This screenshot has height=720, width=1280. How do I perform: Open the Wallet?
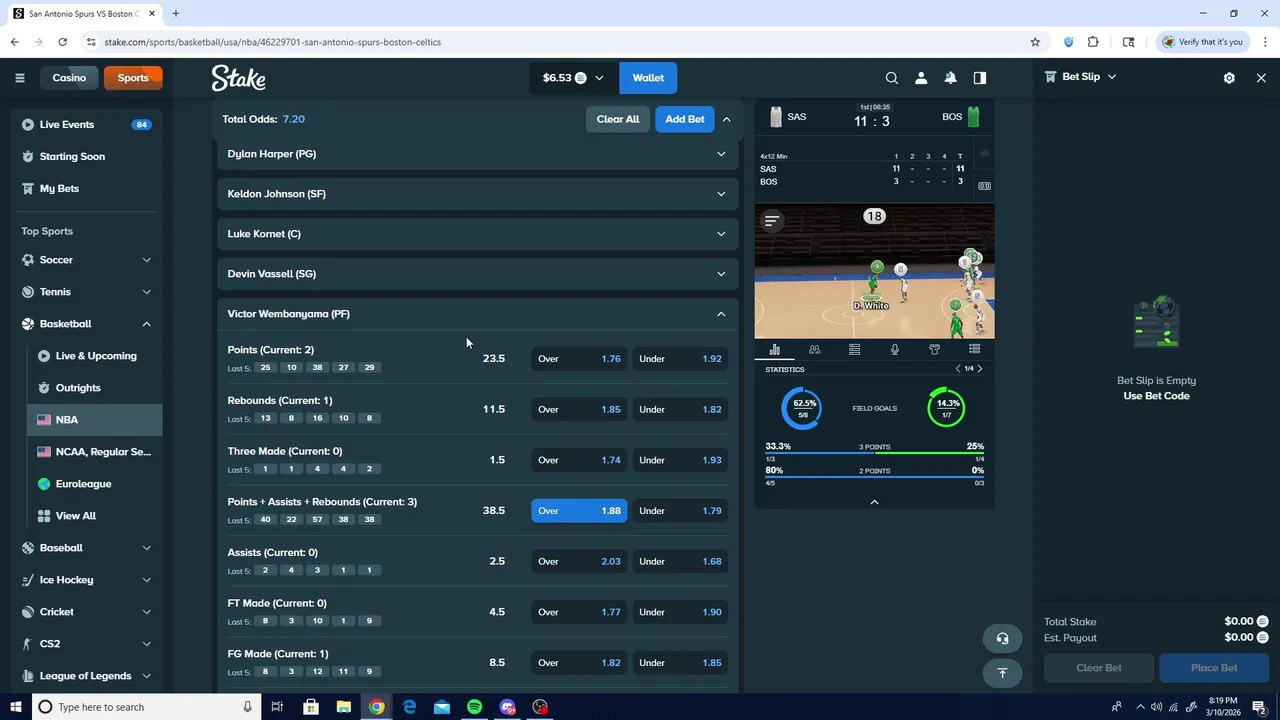(648, 78)
